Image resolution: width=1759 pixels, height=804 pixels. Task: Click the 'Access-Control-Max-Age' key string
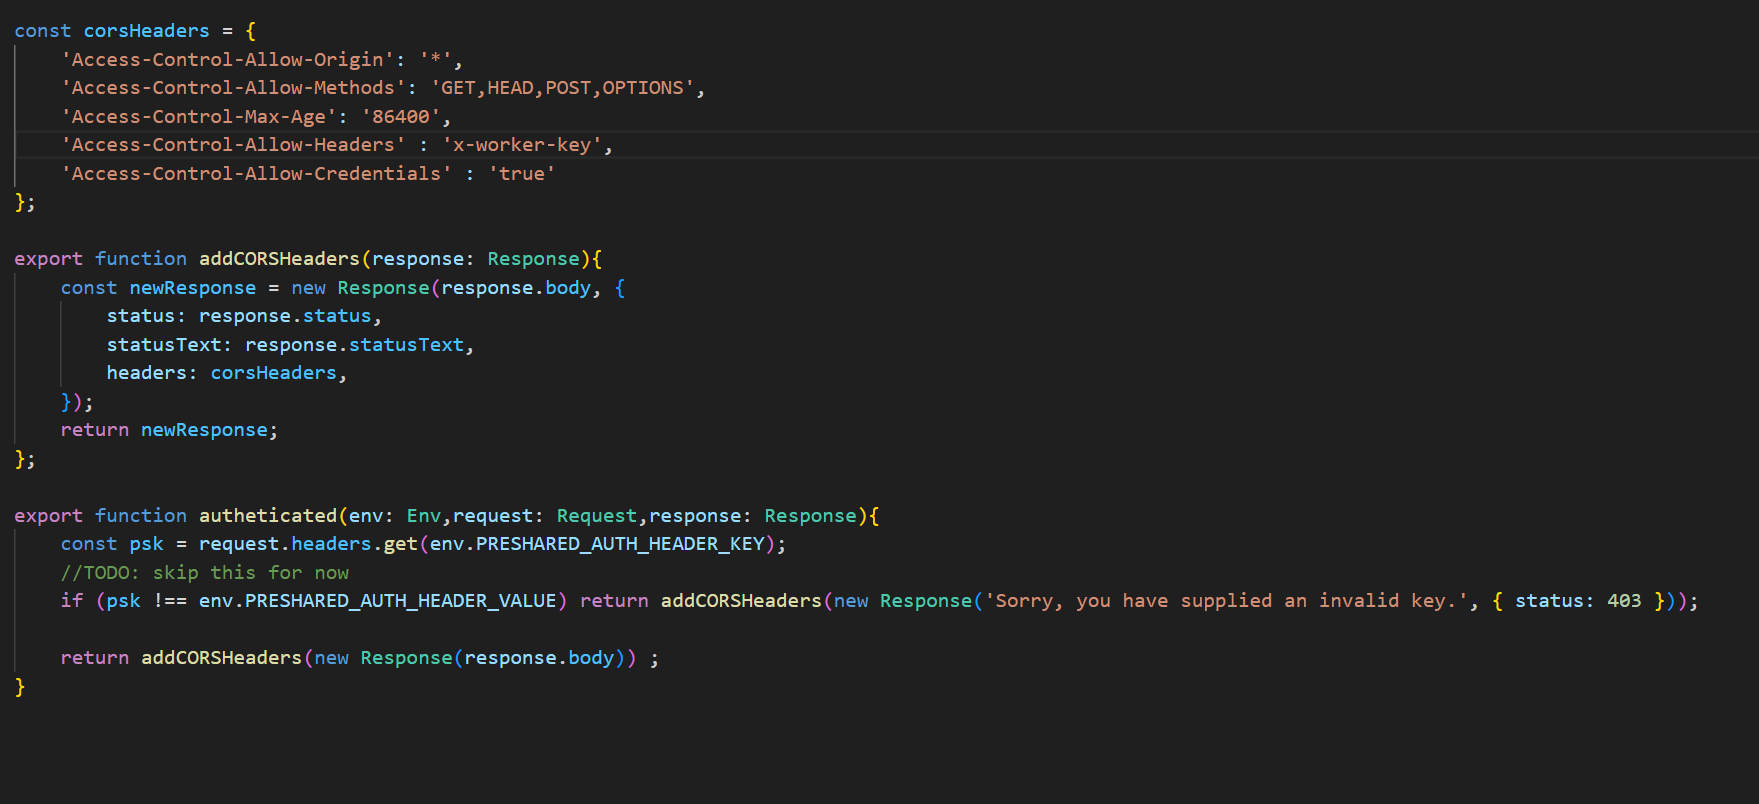(x=199, y=117)
